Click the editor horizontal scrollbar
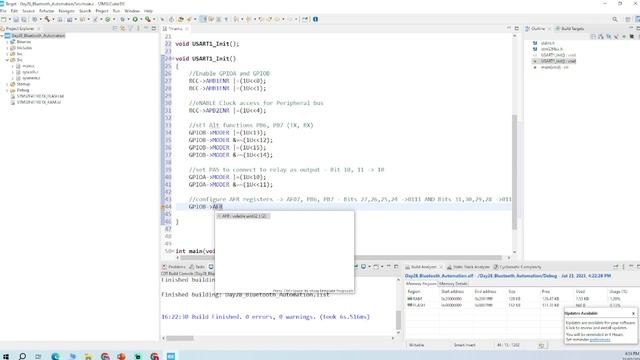This screenshot has height=360, width=640. point(341,258)
